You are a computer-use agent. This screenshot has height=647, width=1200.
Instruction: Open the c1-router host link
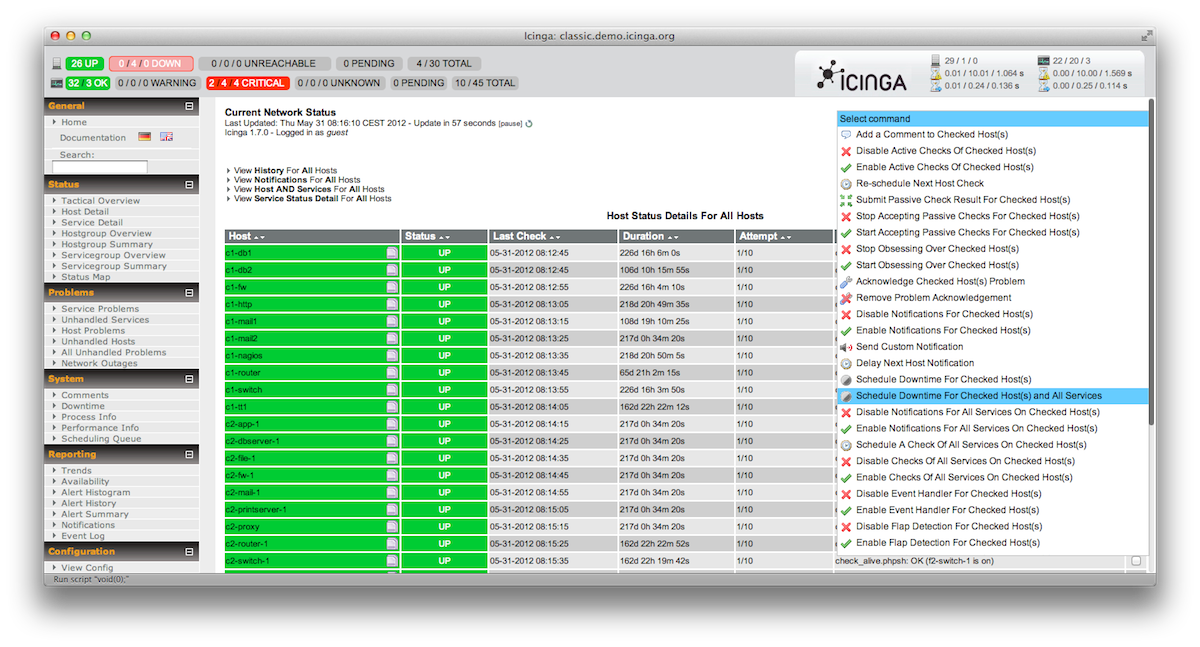[x=243, y=373]
